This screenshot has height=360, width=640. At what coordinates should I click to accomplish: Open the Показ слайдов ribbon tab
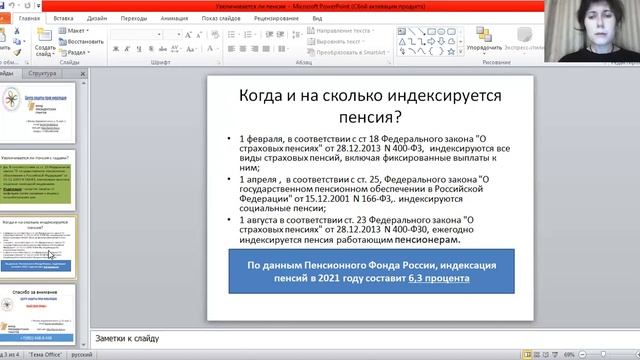pyautogui.click(x=221, y=18)
